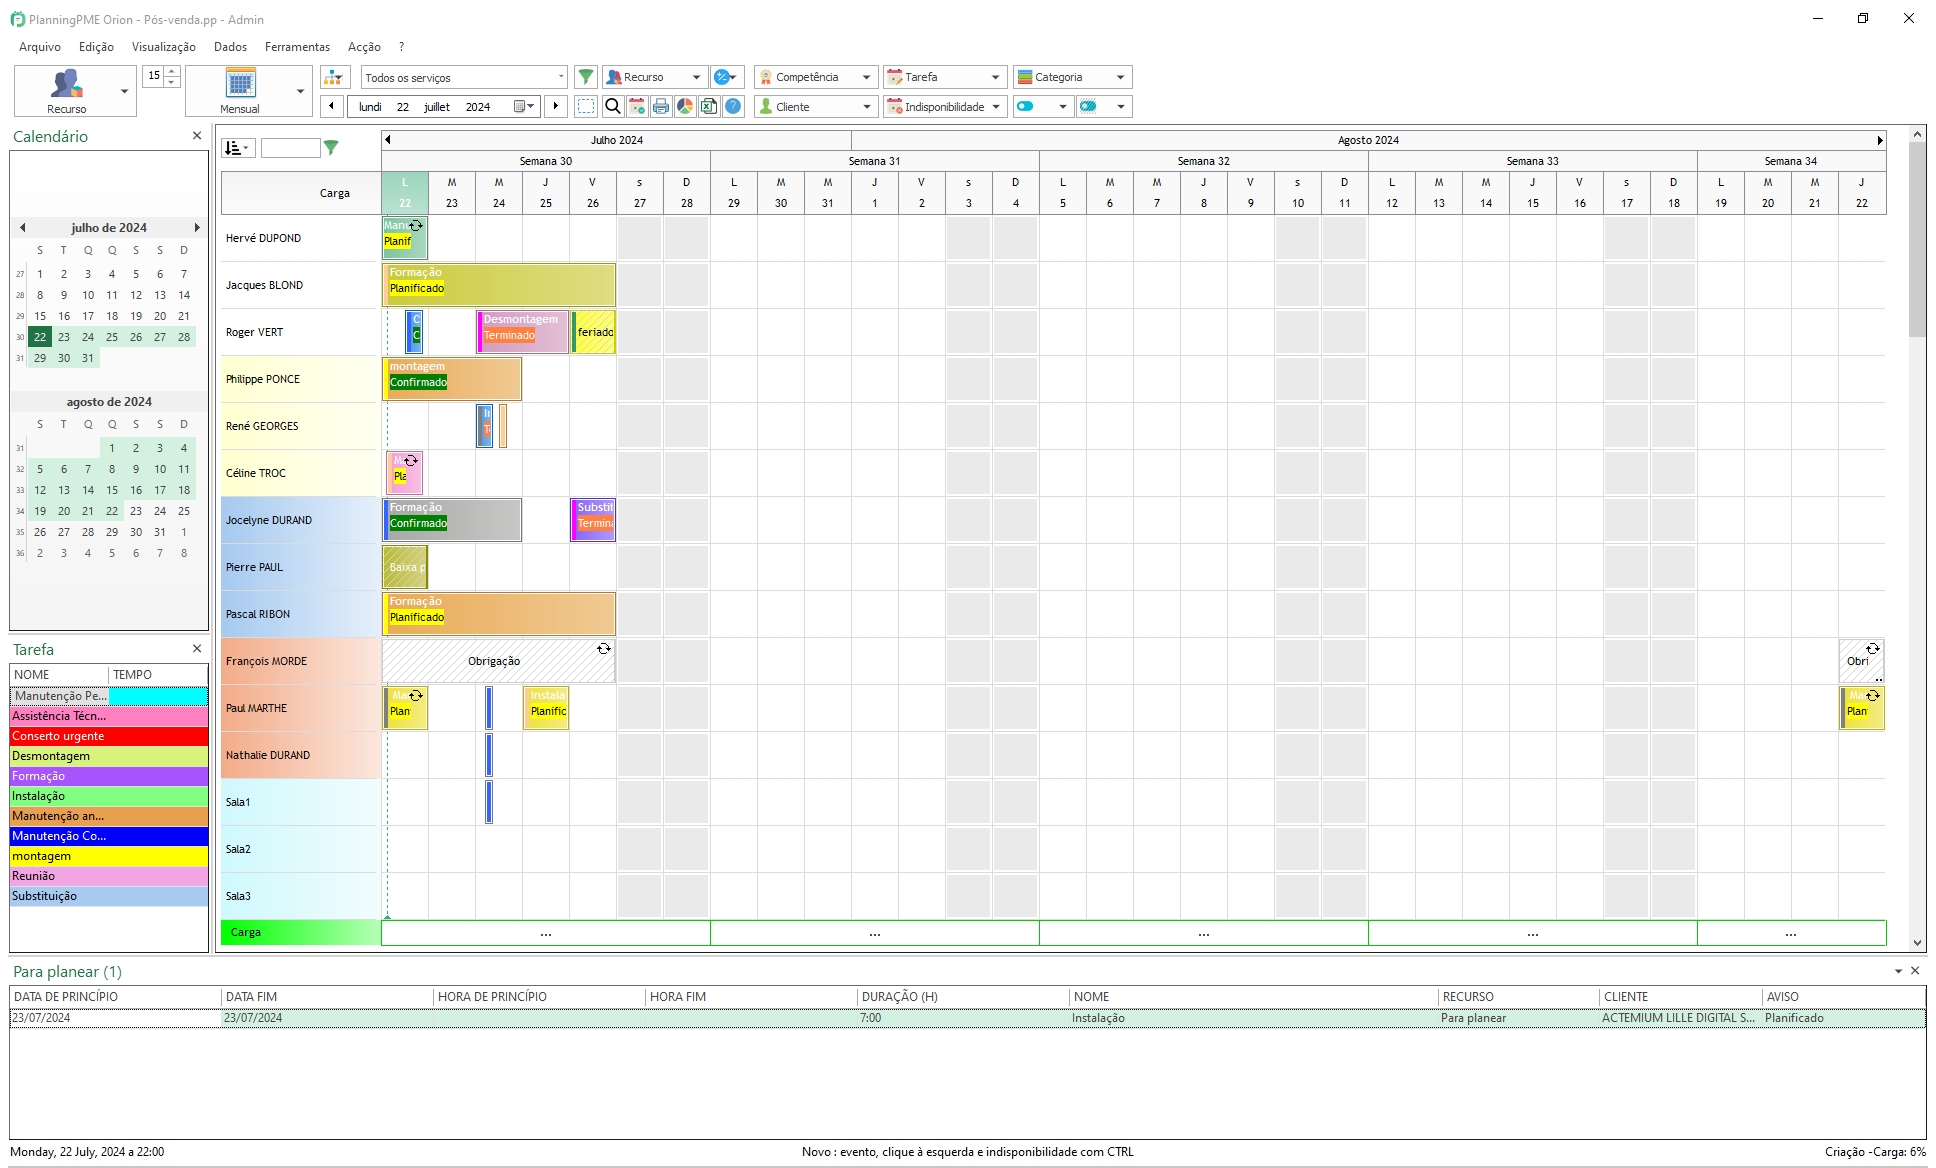Click the add calendar event icon
Screen dimensions: 1936x1168
(637, 106)
